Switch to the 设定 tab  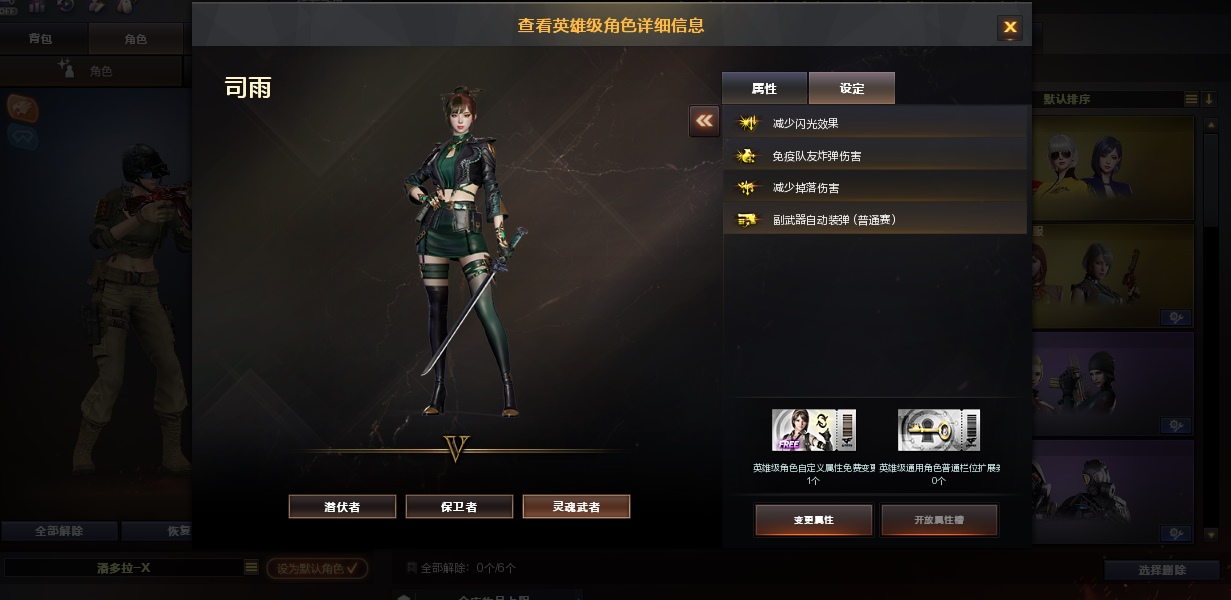click(852, 88)
